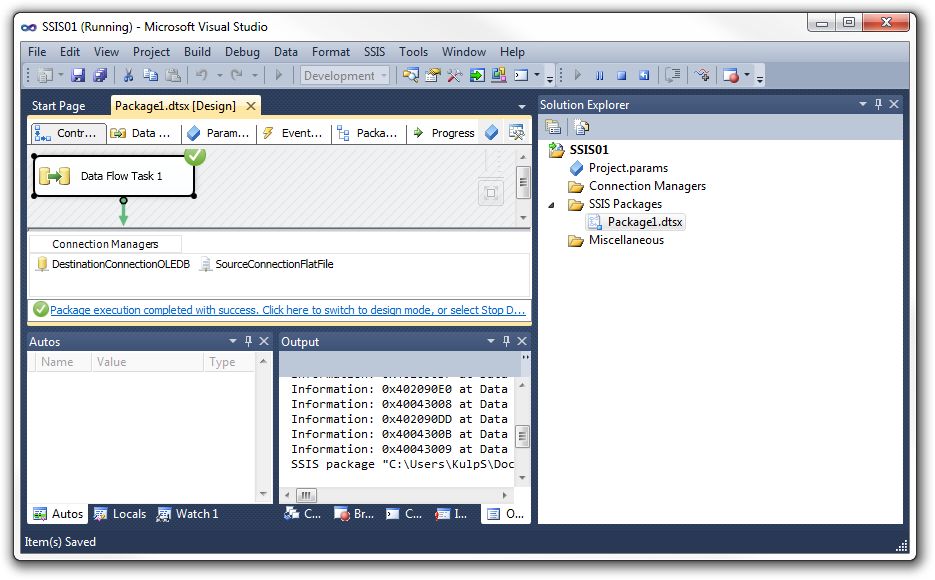
Task: Click the Copy icon in toolbar
Action: pos(150,75)
